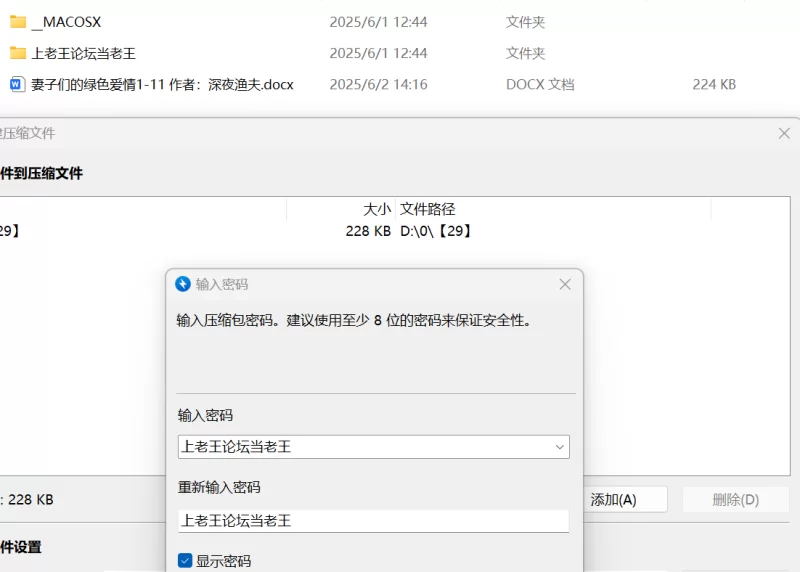Close the 输入密码 dialog

[565, 284]
